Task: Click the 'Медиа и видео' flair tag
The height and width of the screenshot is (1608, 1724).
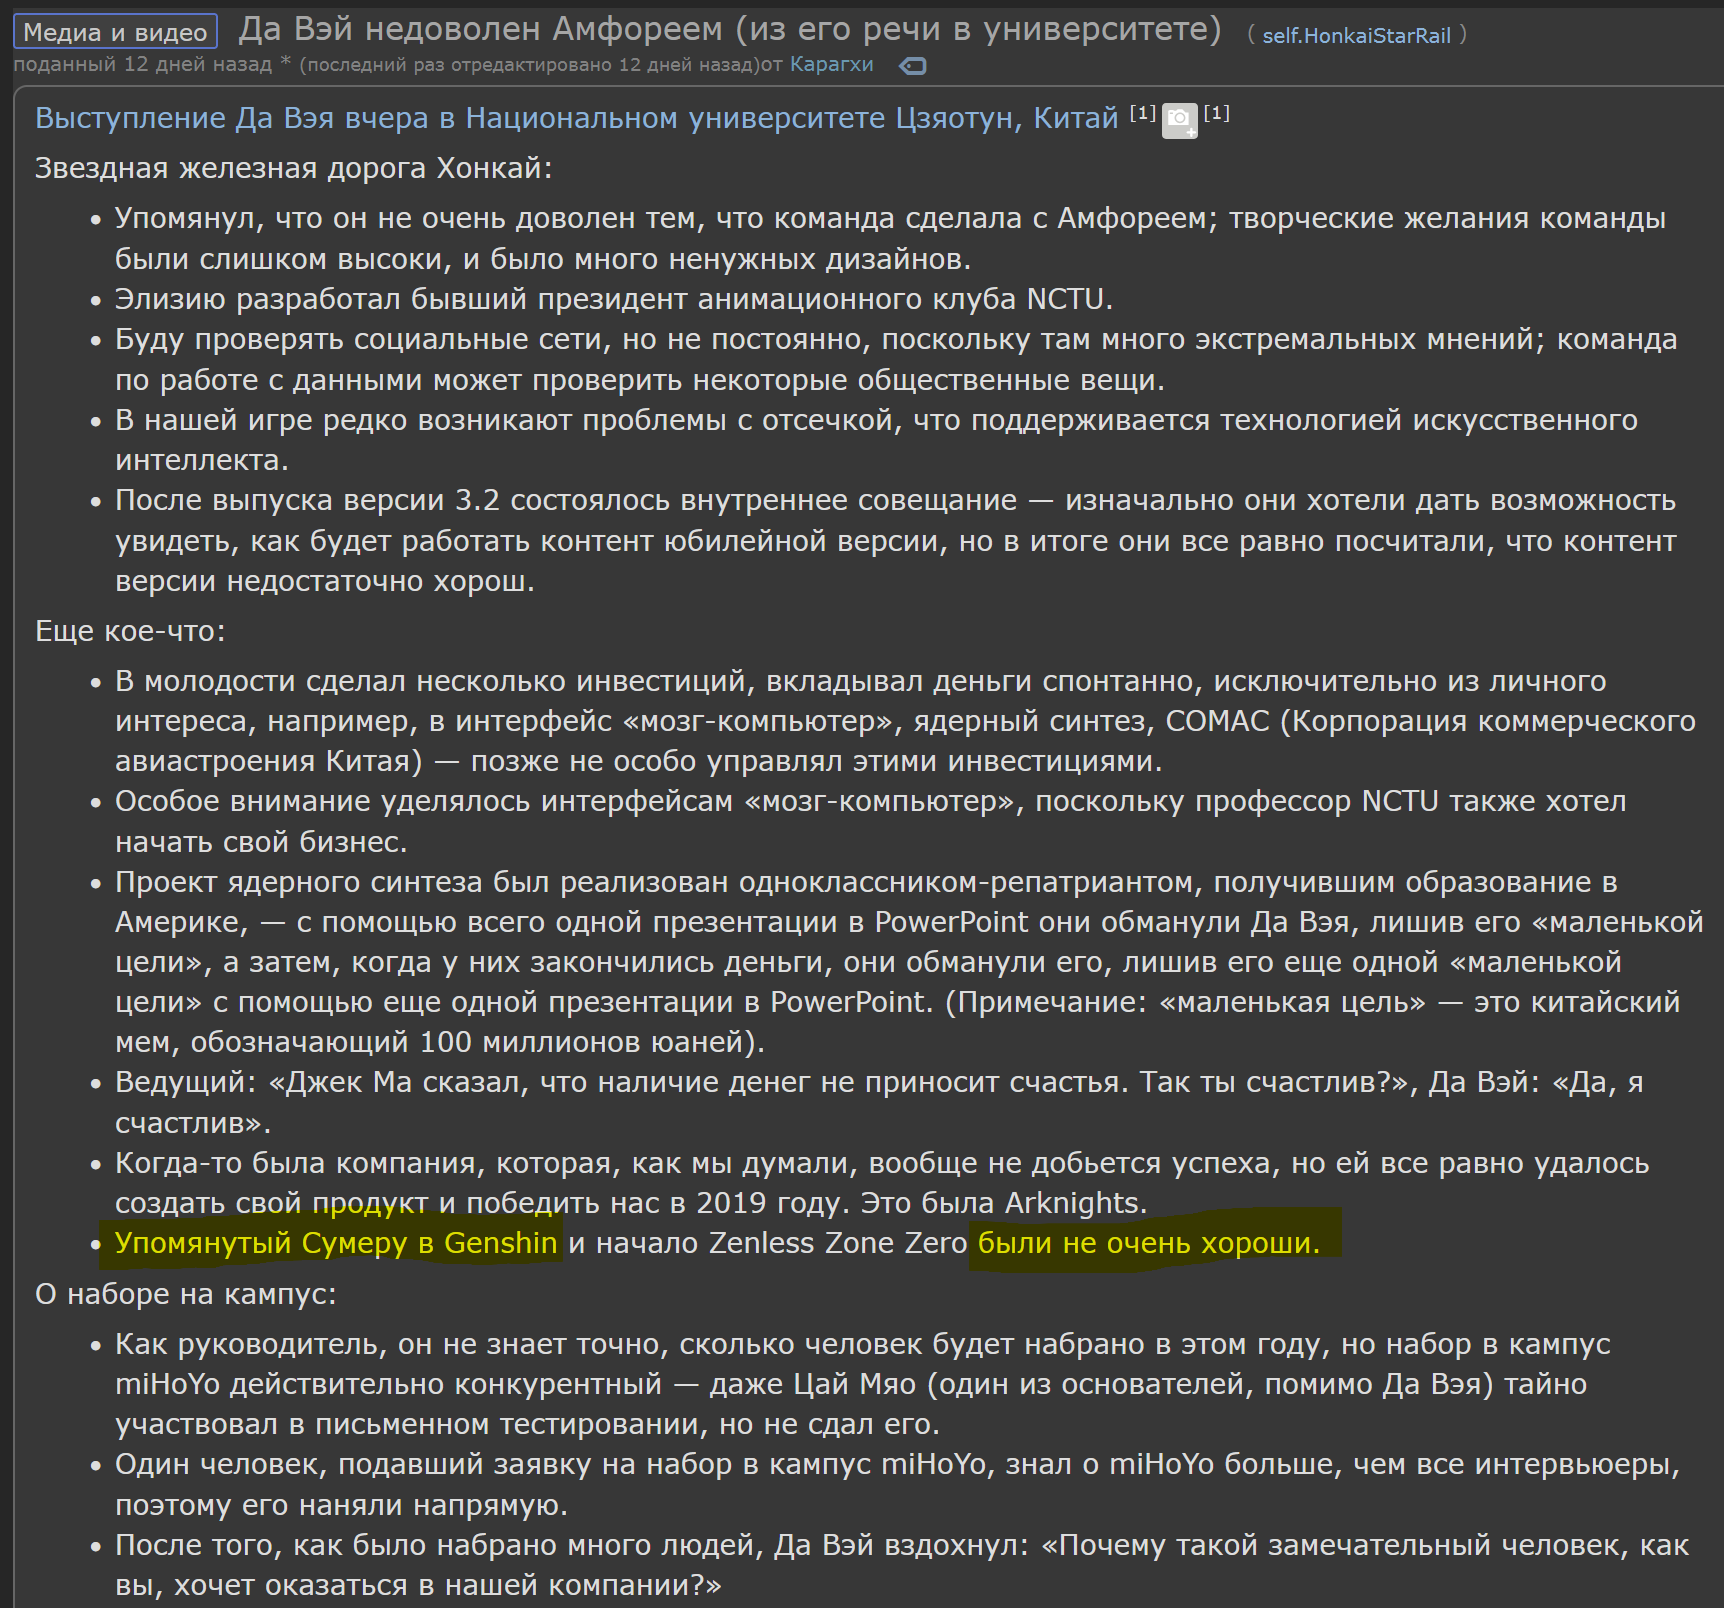Action: tap(115, 32)
